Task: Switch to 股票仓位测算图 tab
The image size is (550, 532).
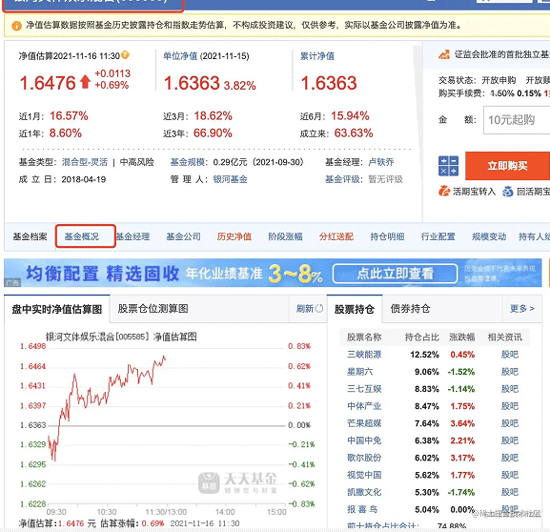Action: [153, 309]
